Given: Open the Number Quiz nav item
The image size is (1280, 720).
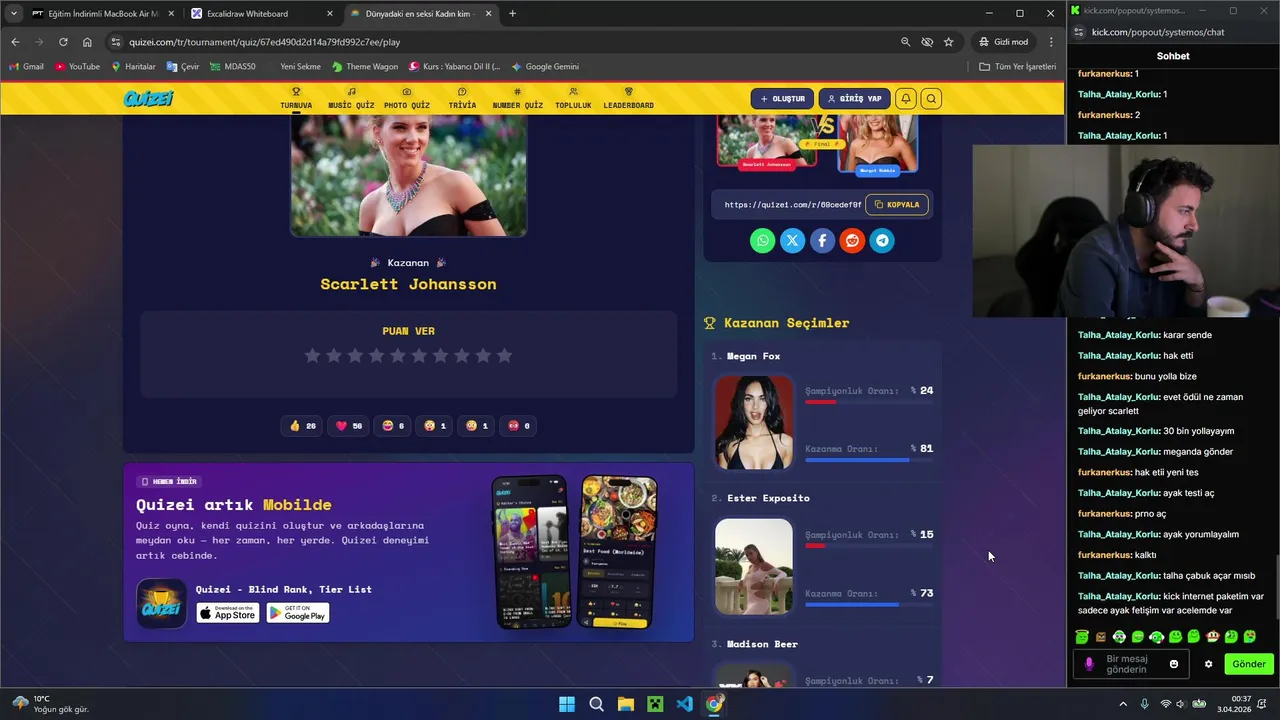Looking at the screenshot, I should coord(518,99).
